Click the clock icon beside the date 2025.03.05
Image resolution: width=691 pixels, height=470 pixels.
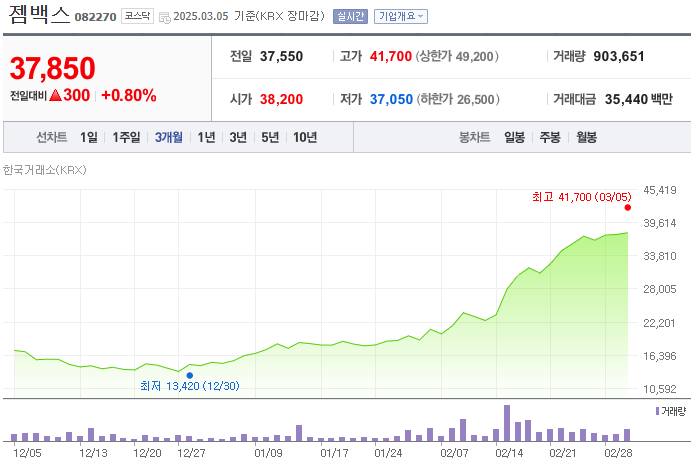165,18
